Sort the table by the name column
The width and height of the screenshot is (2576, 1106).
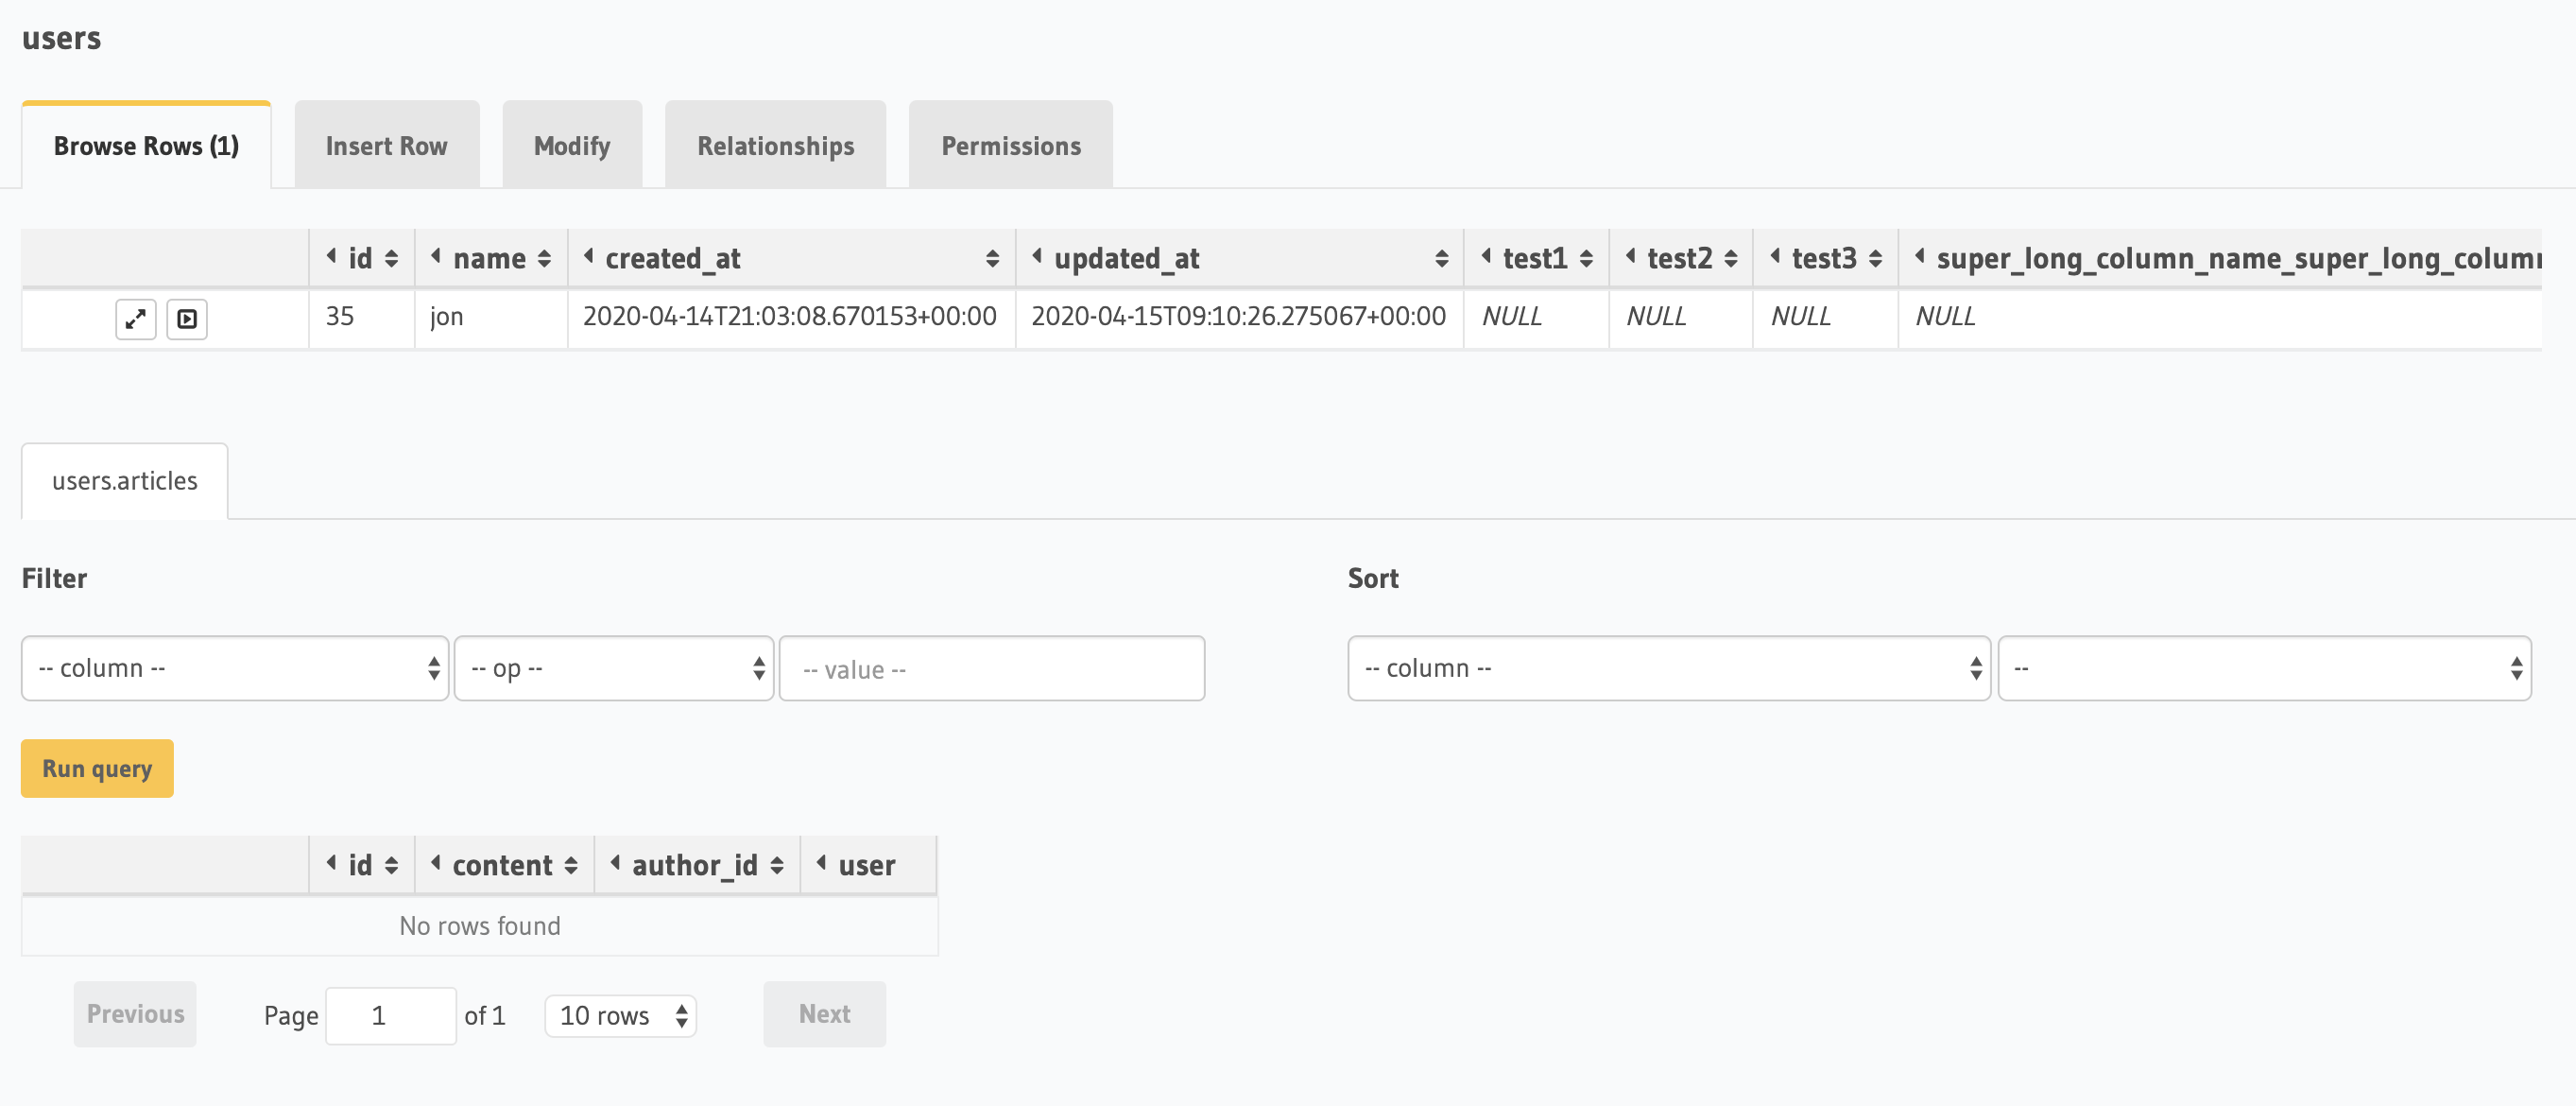click(544, 257)
